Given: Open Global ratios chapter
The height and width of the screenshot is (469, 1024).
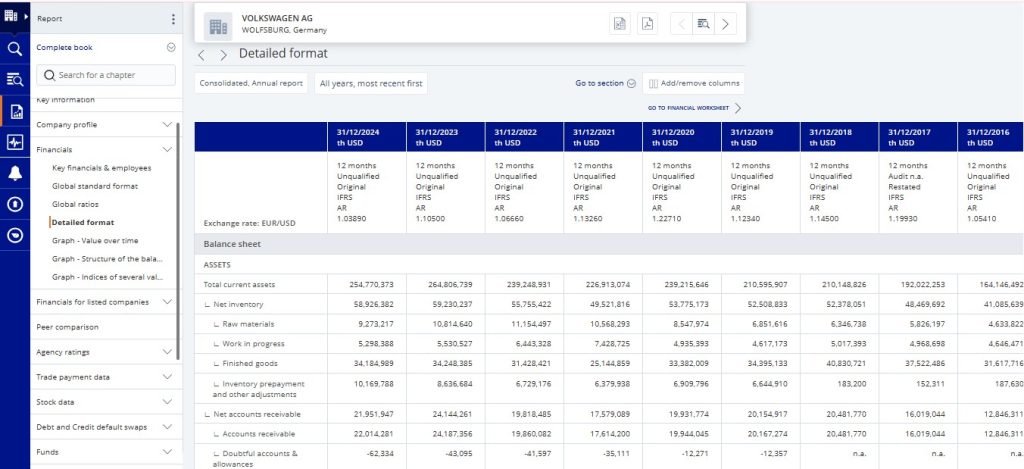Looking at the screenshot, I should (x=75, y=204).
